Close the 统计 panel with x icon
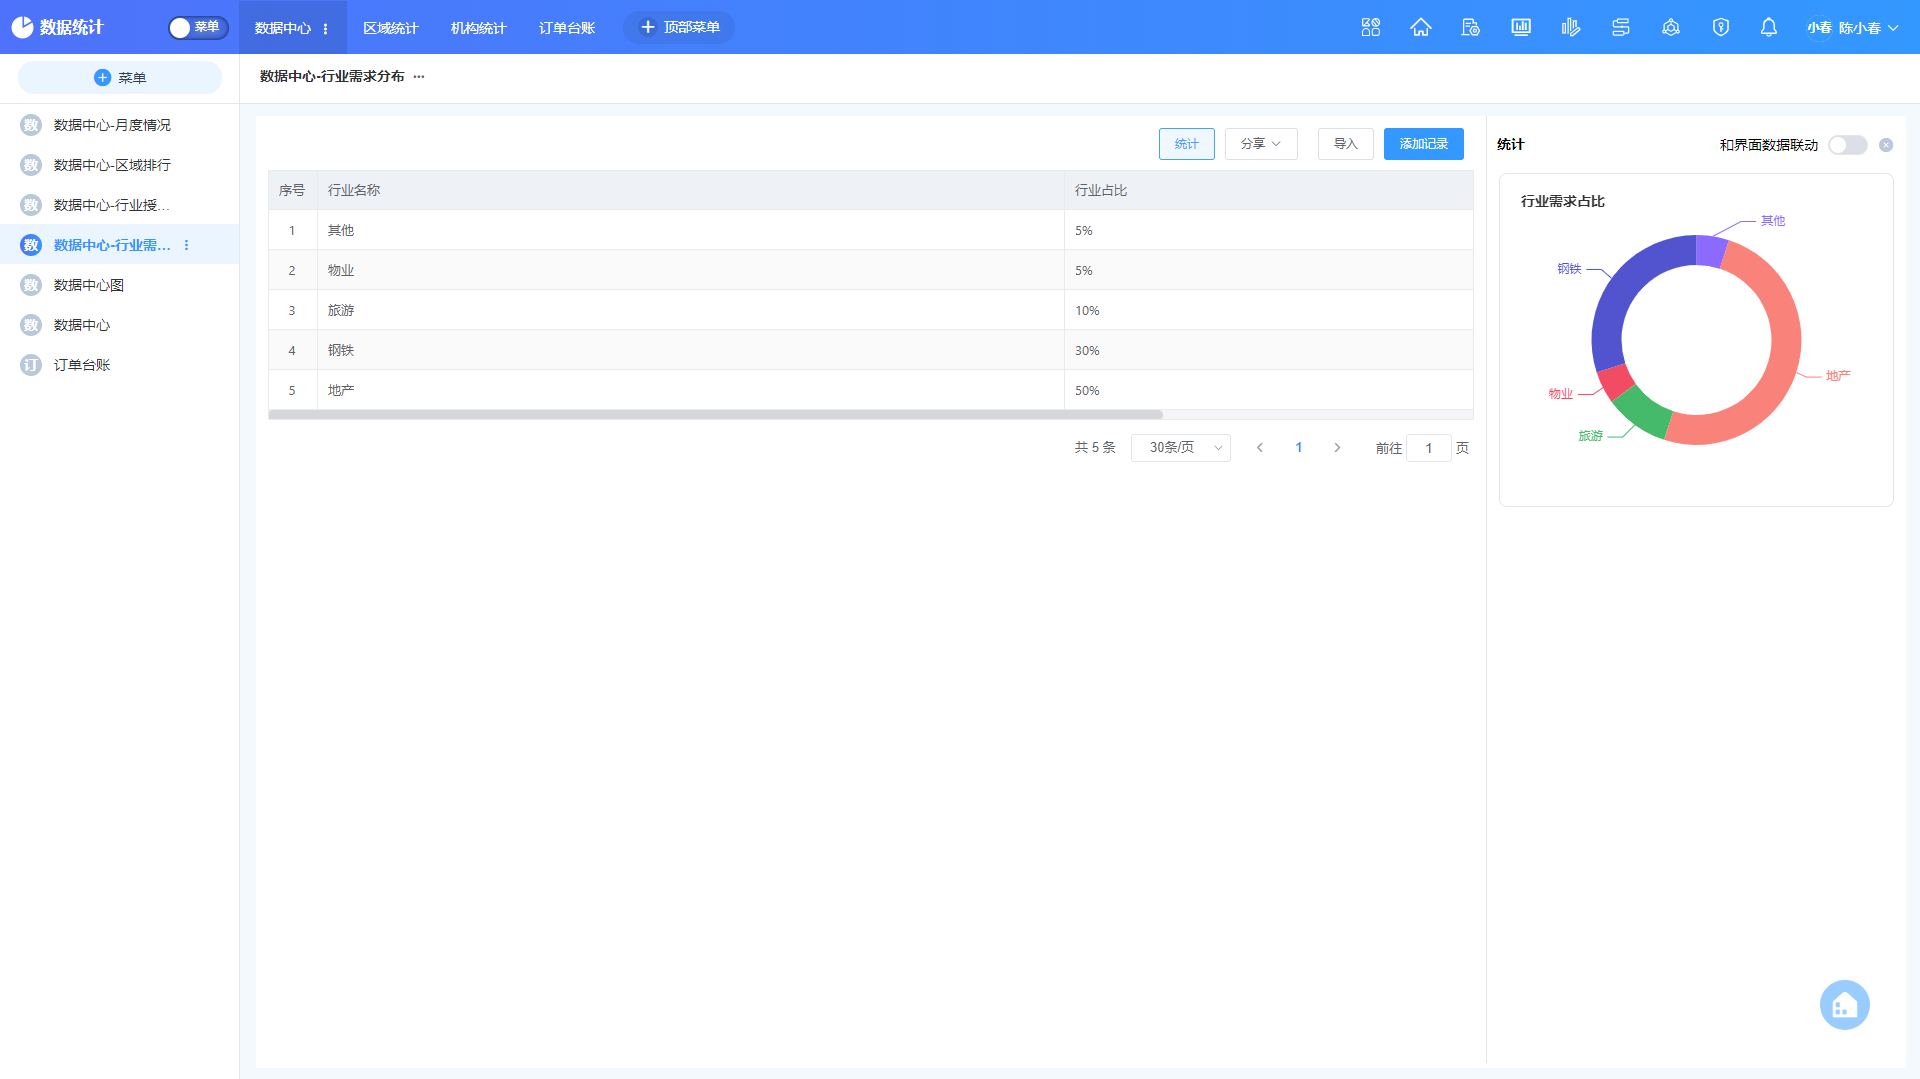This screenshot has width=1920, height=1079. tap(1886, 145)
